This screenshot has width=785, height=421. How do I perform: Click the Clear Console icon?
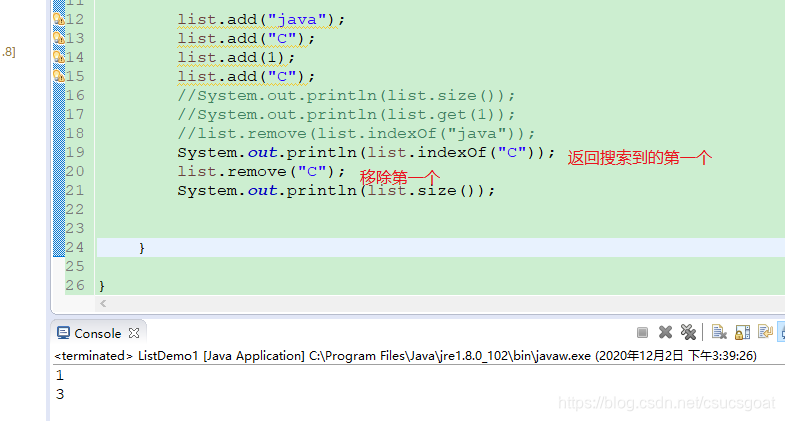[x=719, y=332]
